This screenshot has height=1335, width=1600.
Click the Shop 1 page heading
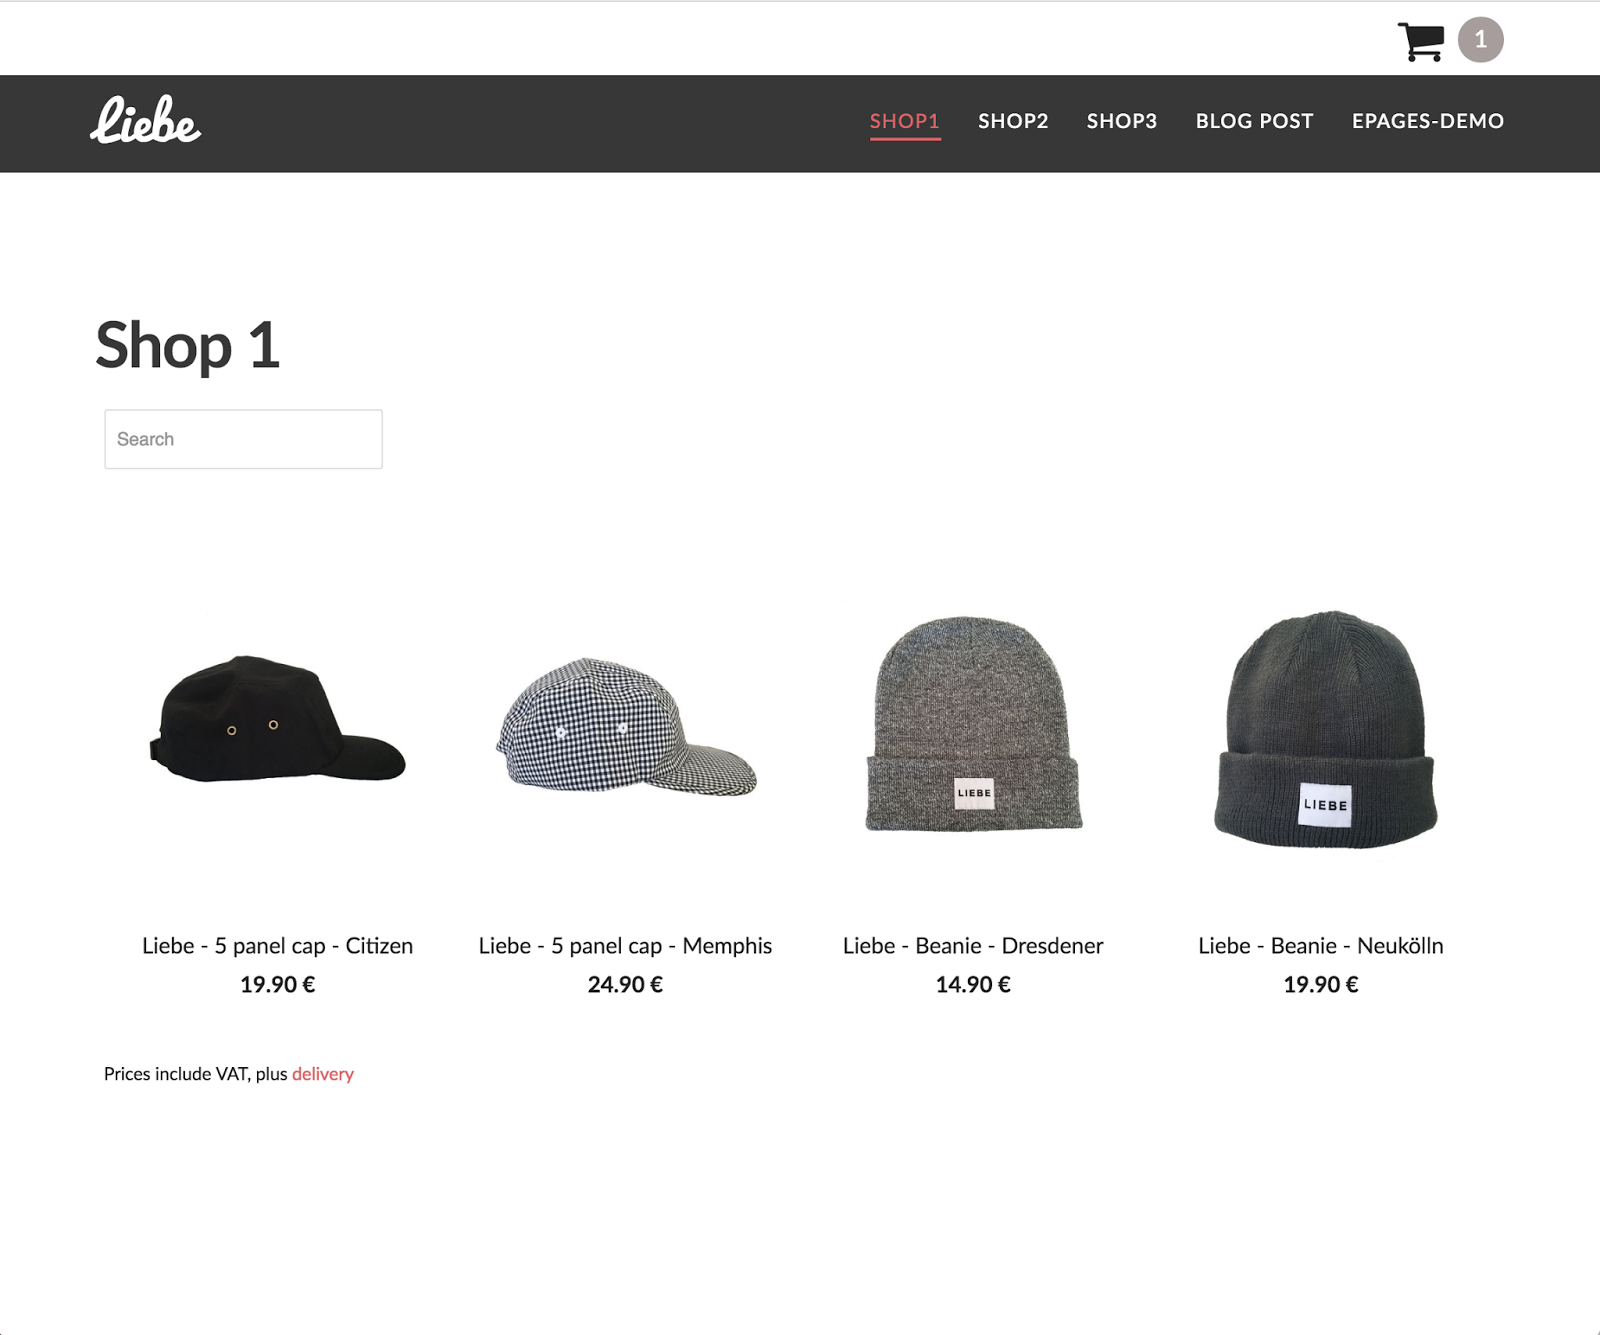tap(188, 346)
